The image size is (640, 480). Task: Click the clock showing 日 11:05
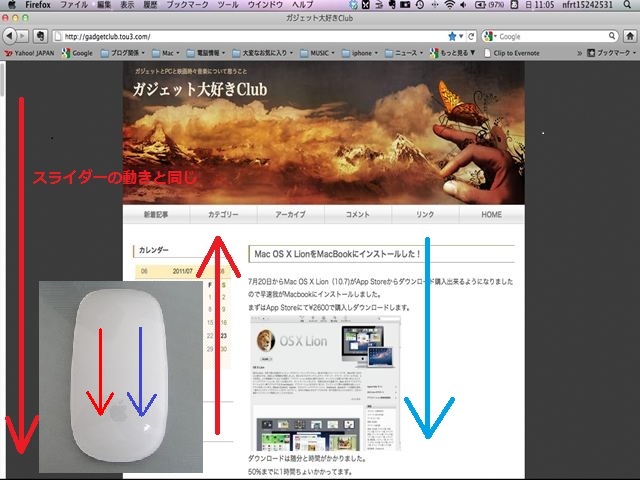[x=539, y=5]
